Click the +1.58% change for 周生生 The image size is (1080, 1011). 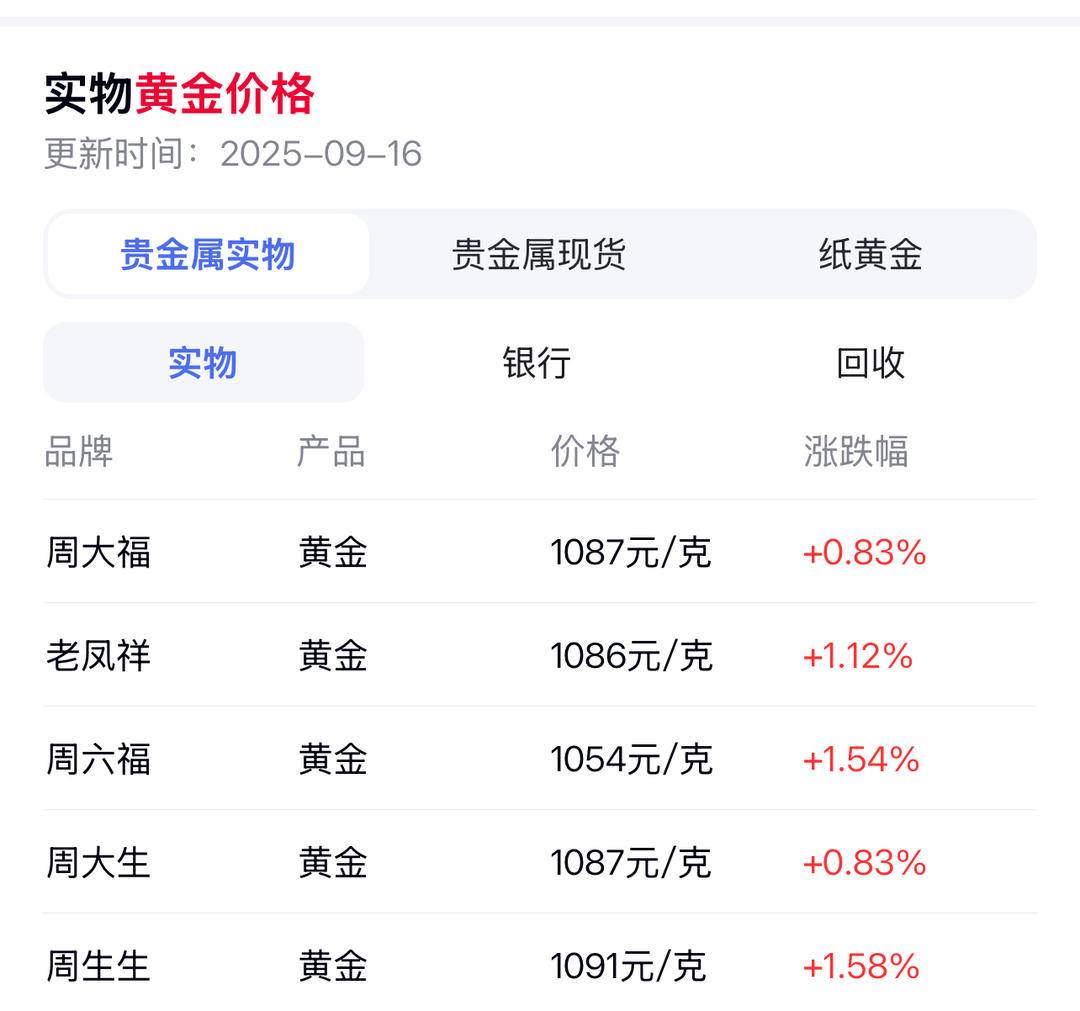coord(861,966)
